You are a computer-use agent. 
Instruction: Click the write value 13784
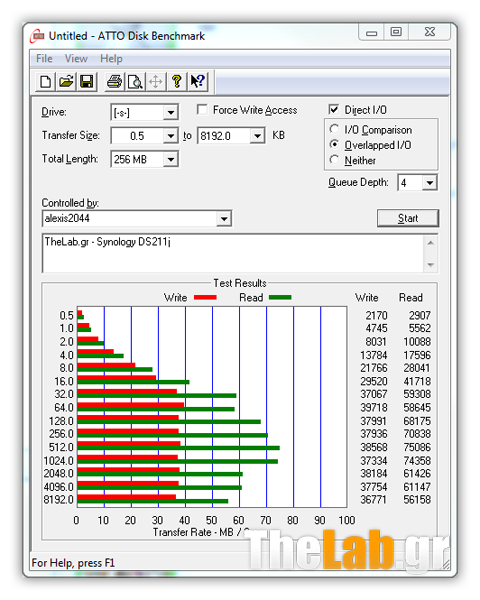[x=374, y=355]
